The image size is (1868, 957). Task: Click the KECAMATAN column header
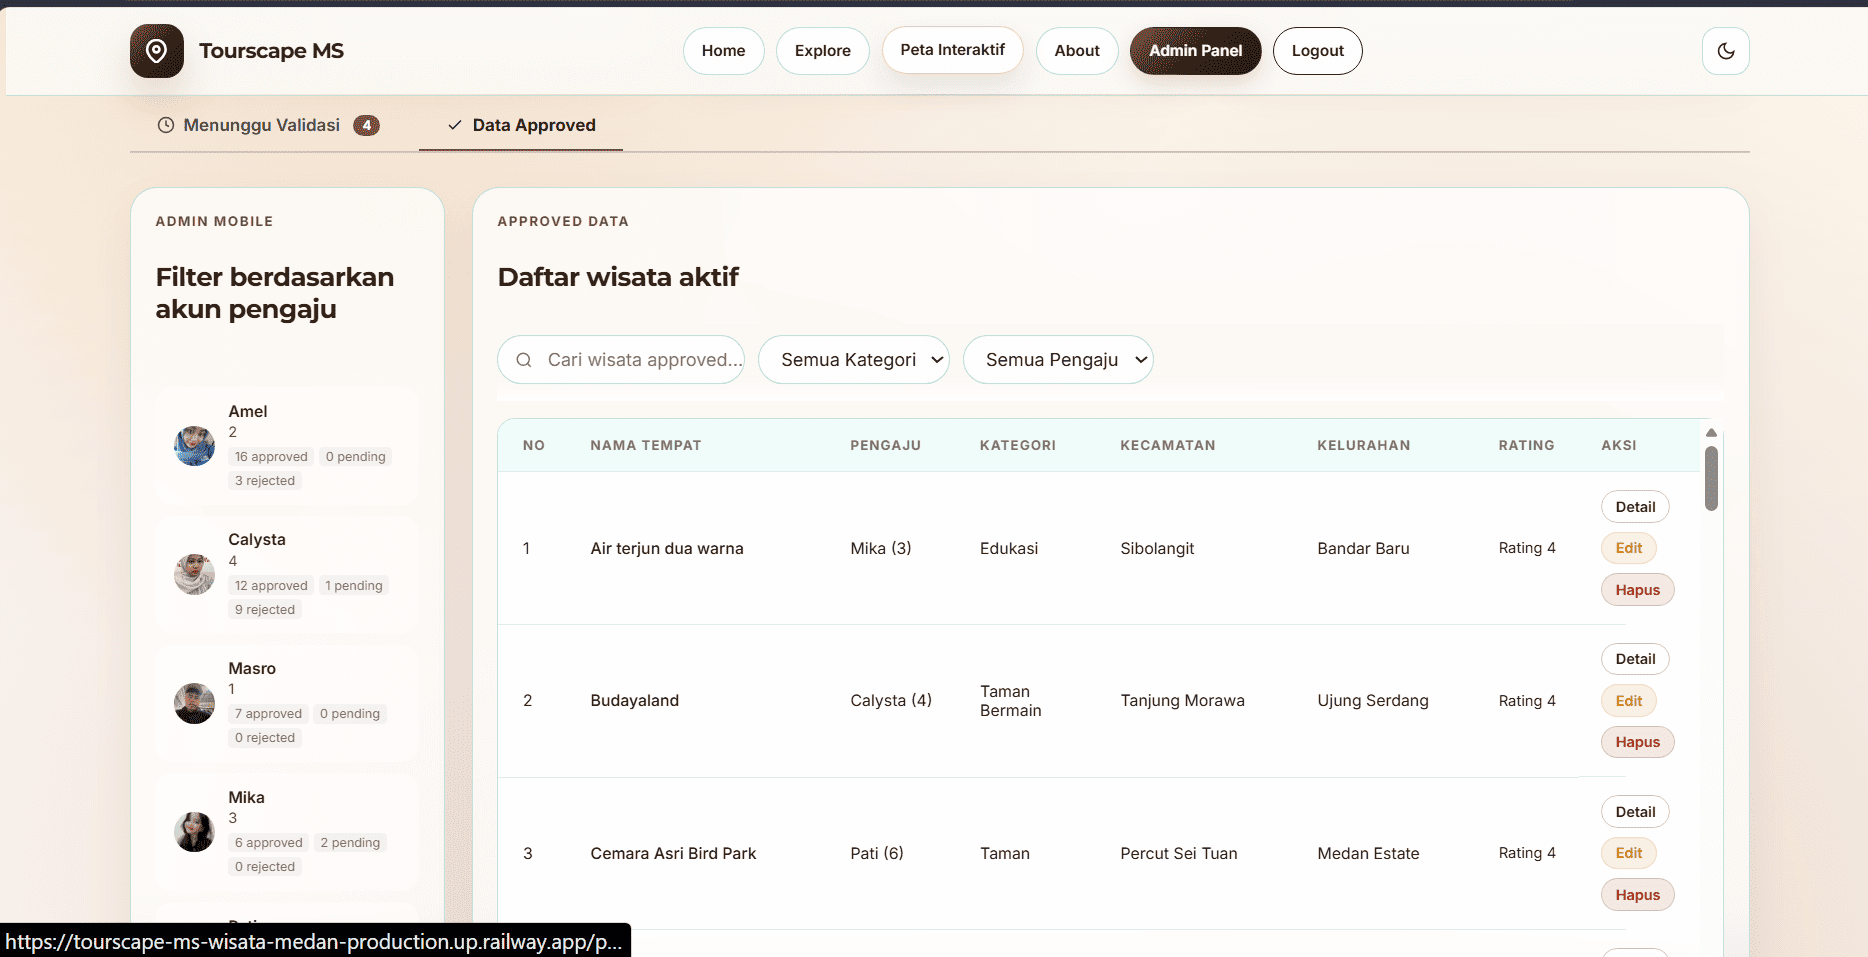point(1168,445)
